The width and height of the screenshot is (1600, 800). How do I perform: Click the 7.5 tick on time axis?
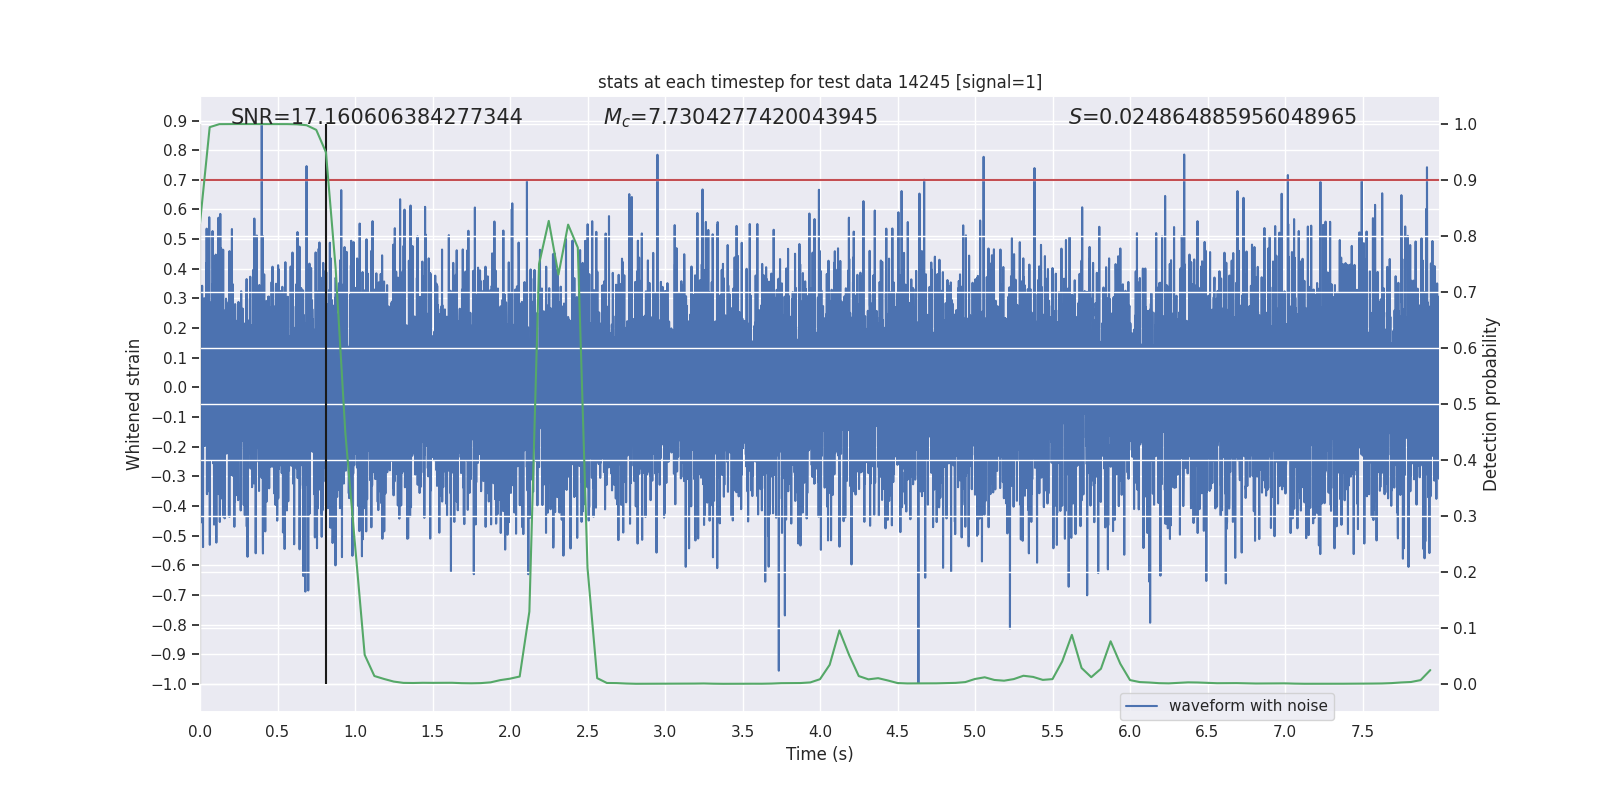click(1362, 731)
